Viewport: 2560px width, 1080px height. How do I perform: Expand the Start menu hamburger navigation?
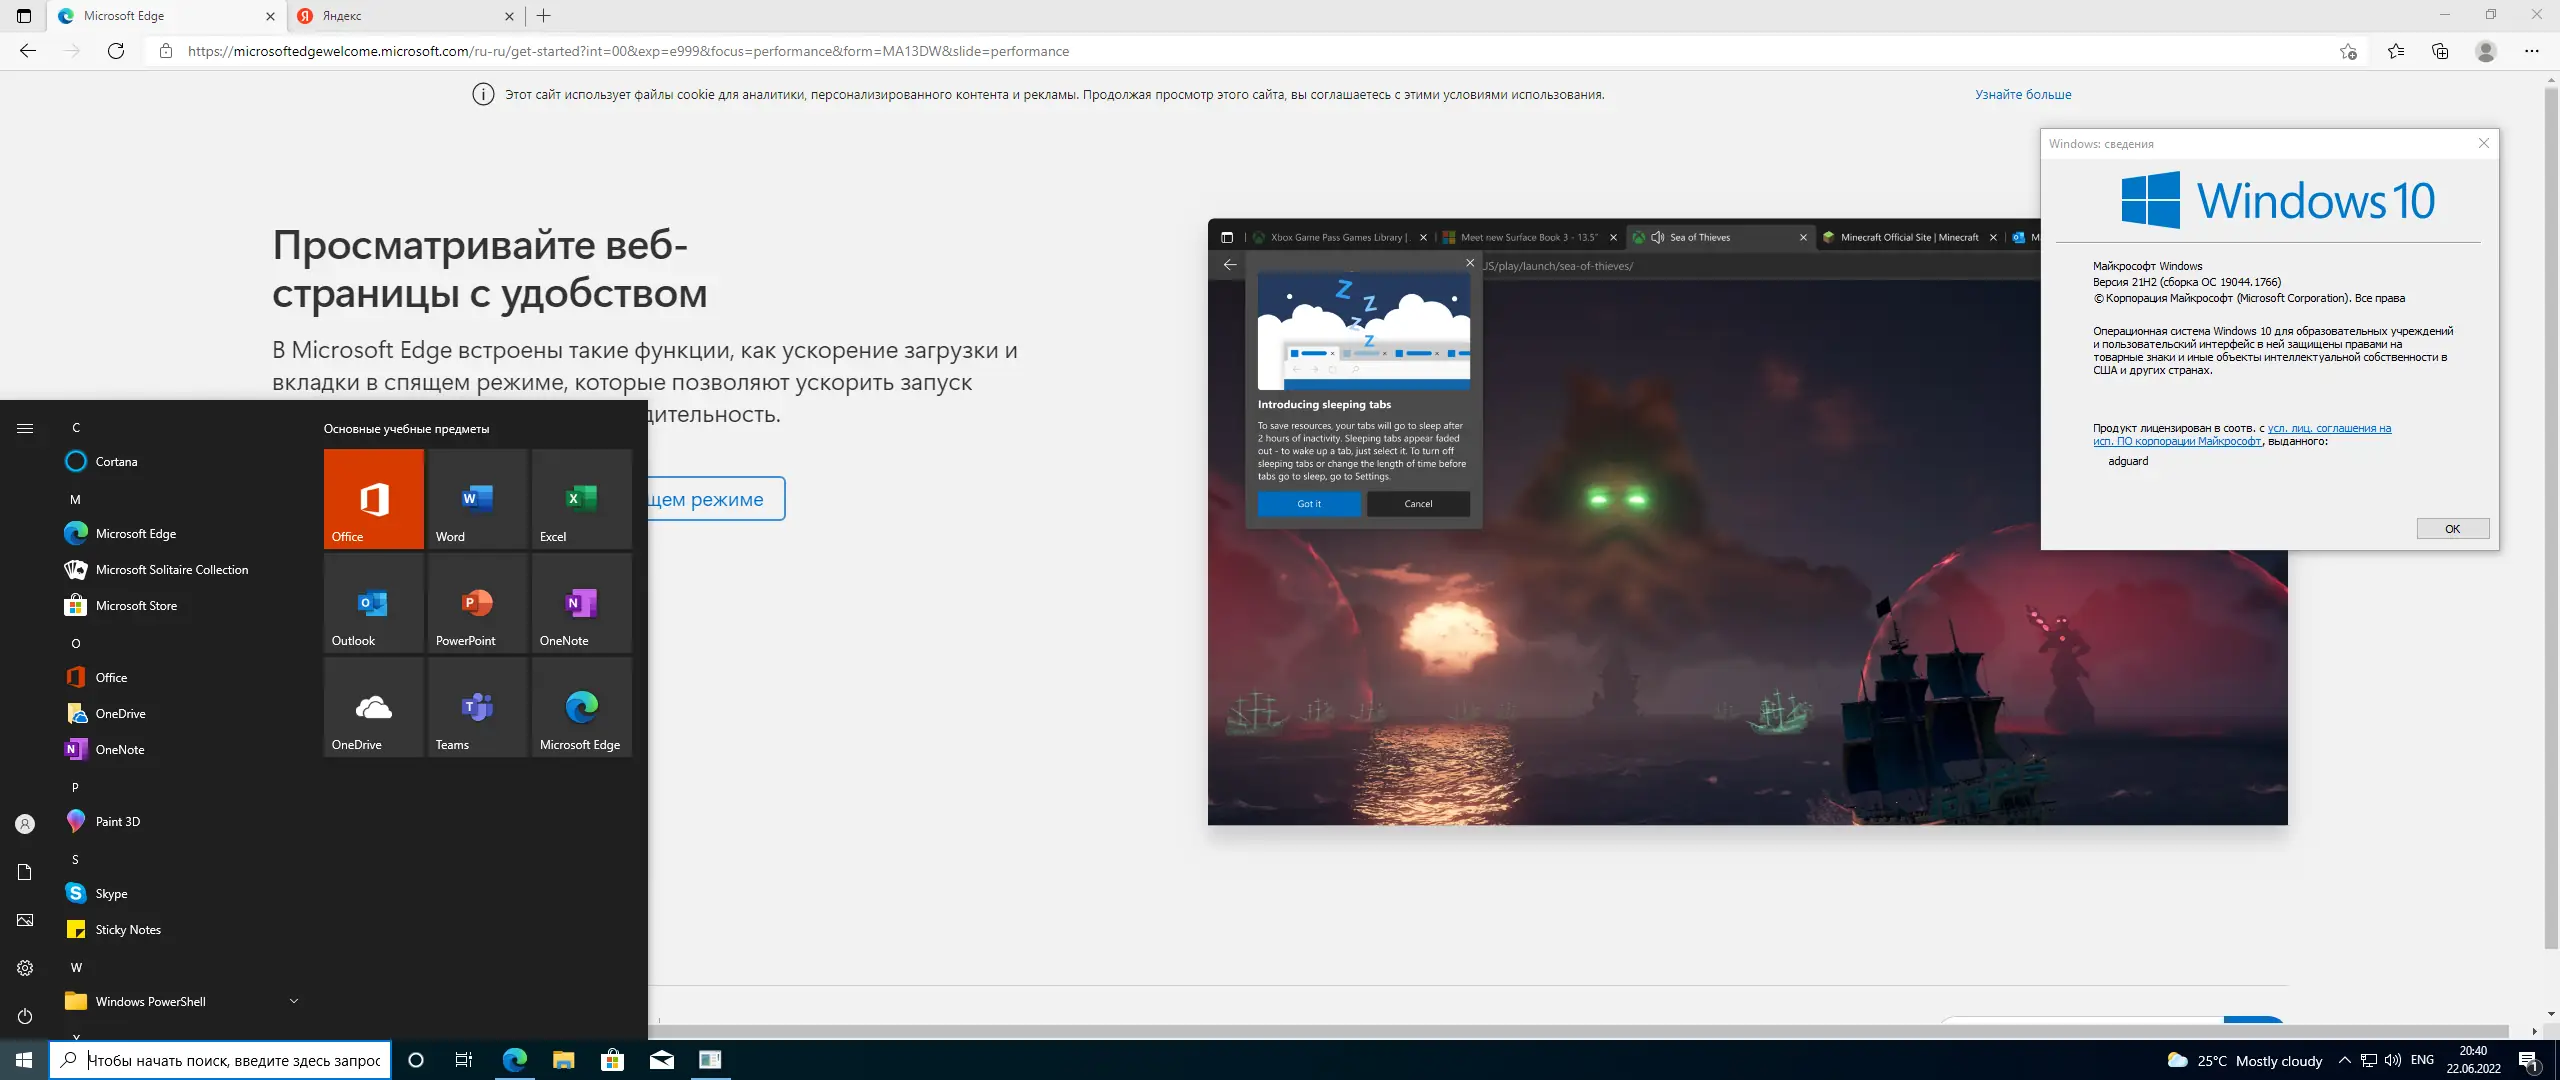pos(25,428)
